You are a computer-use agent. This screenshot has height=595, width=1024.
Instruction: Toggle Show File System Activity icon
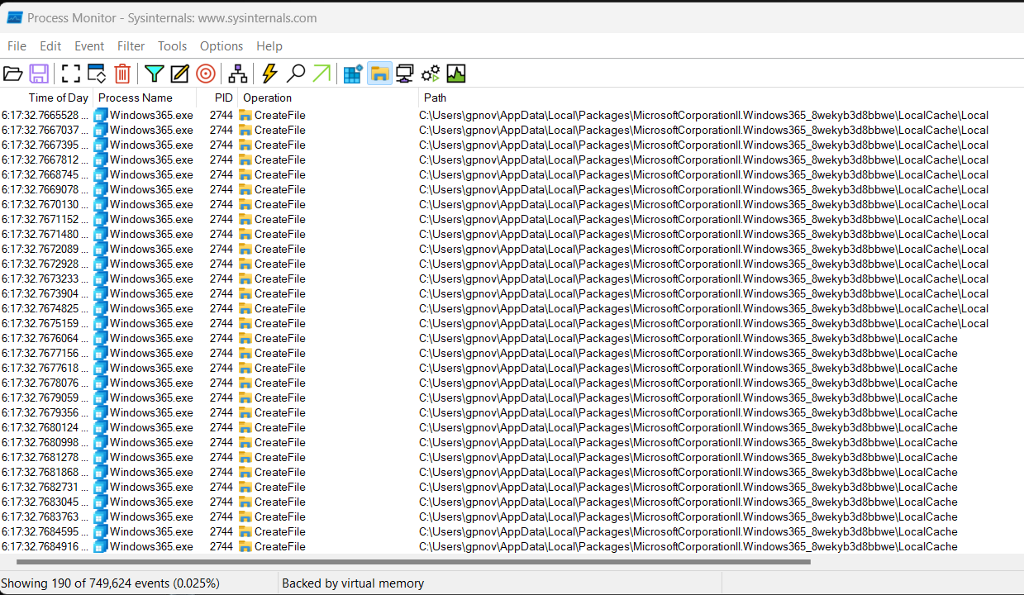(x=380, y=73)
